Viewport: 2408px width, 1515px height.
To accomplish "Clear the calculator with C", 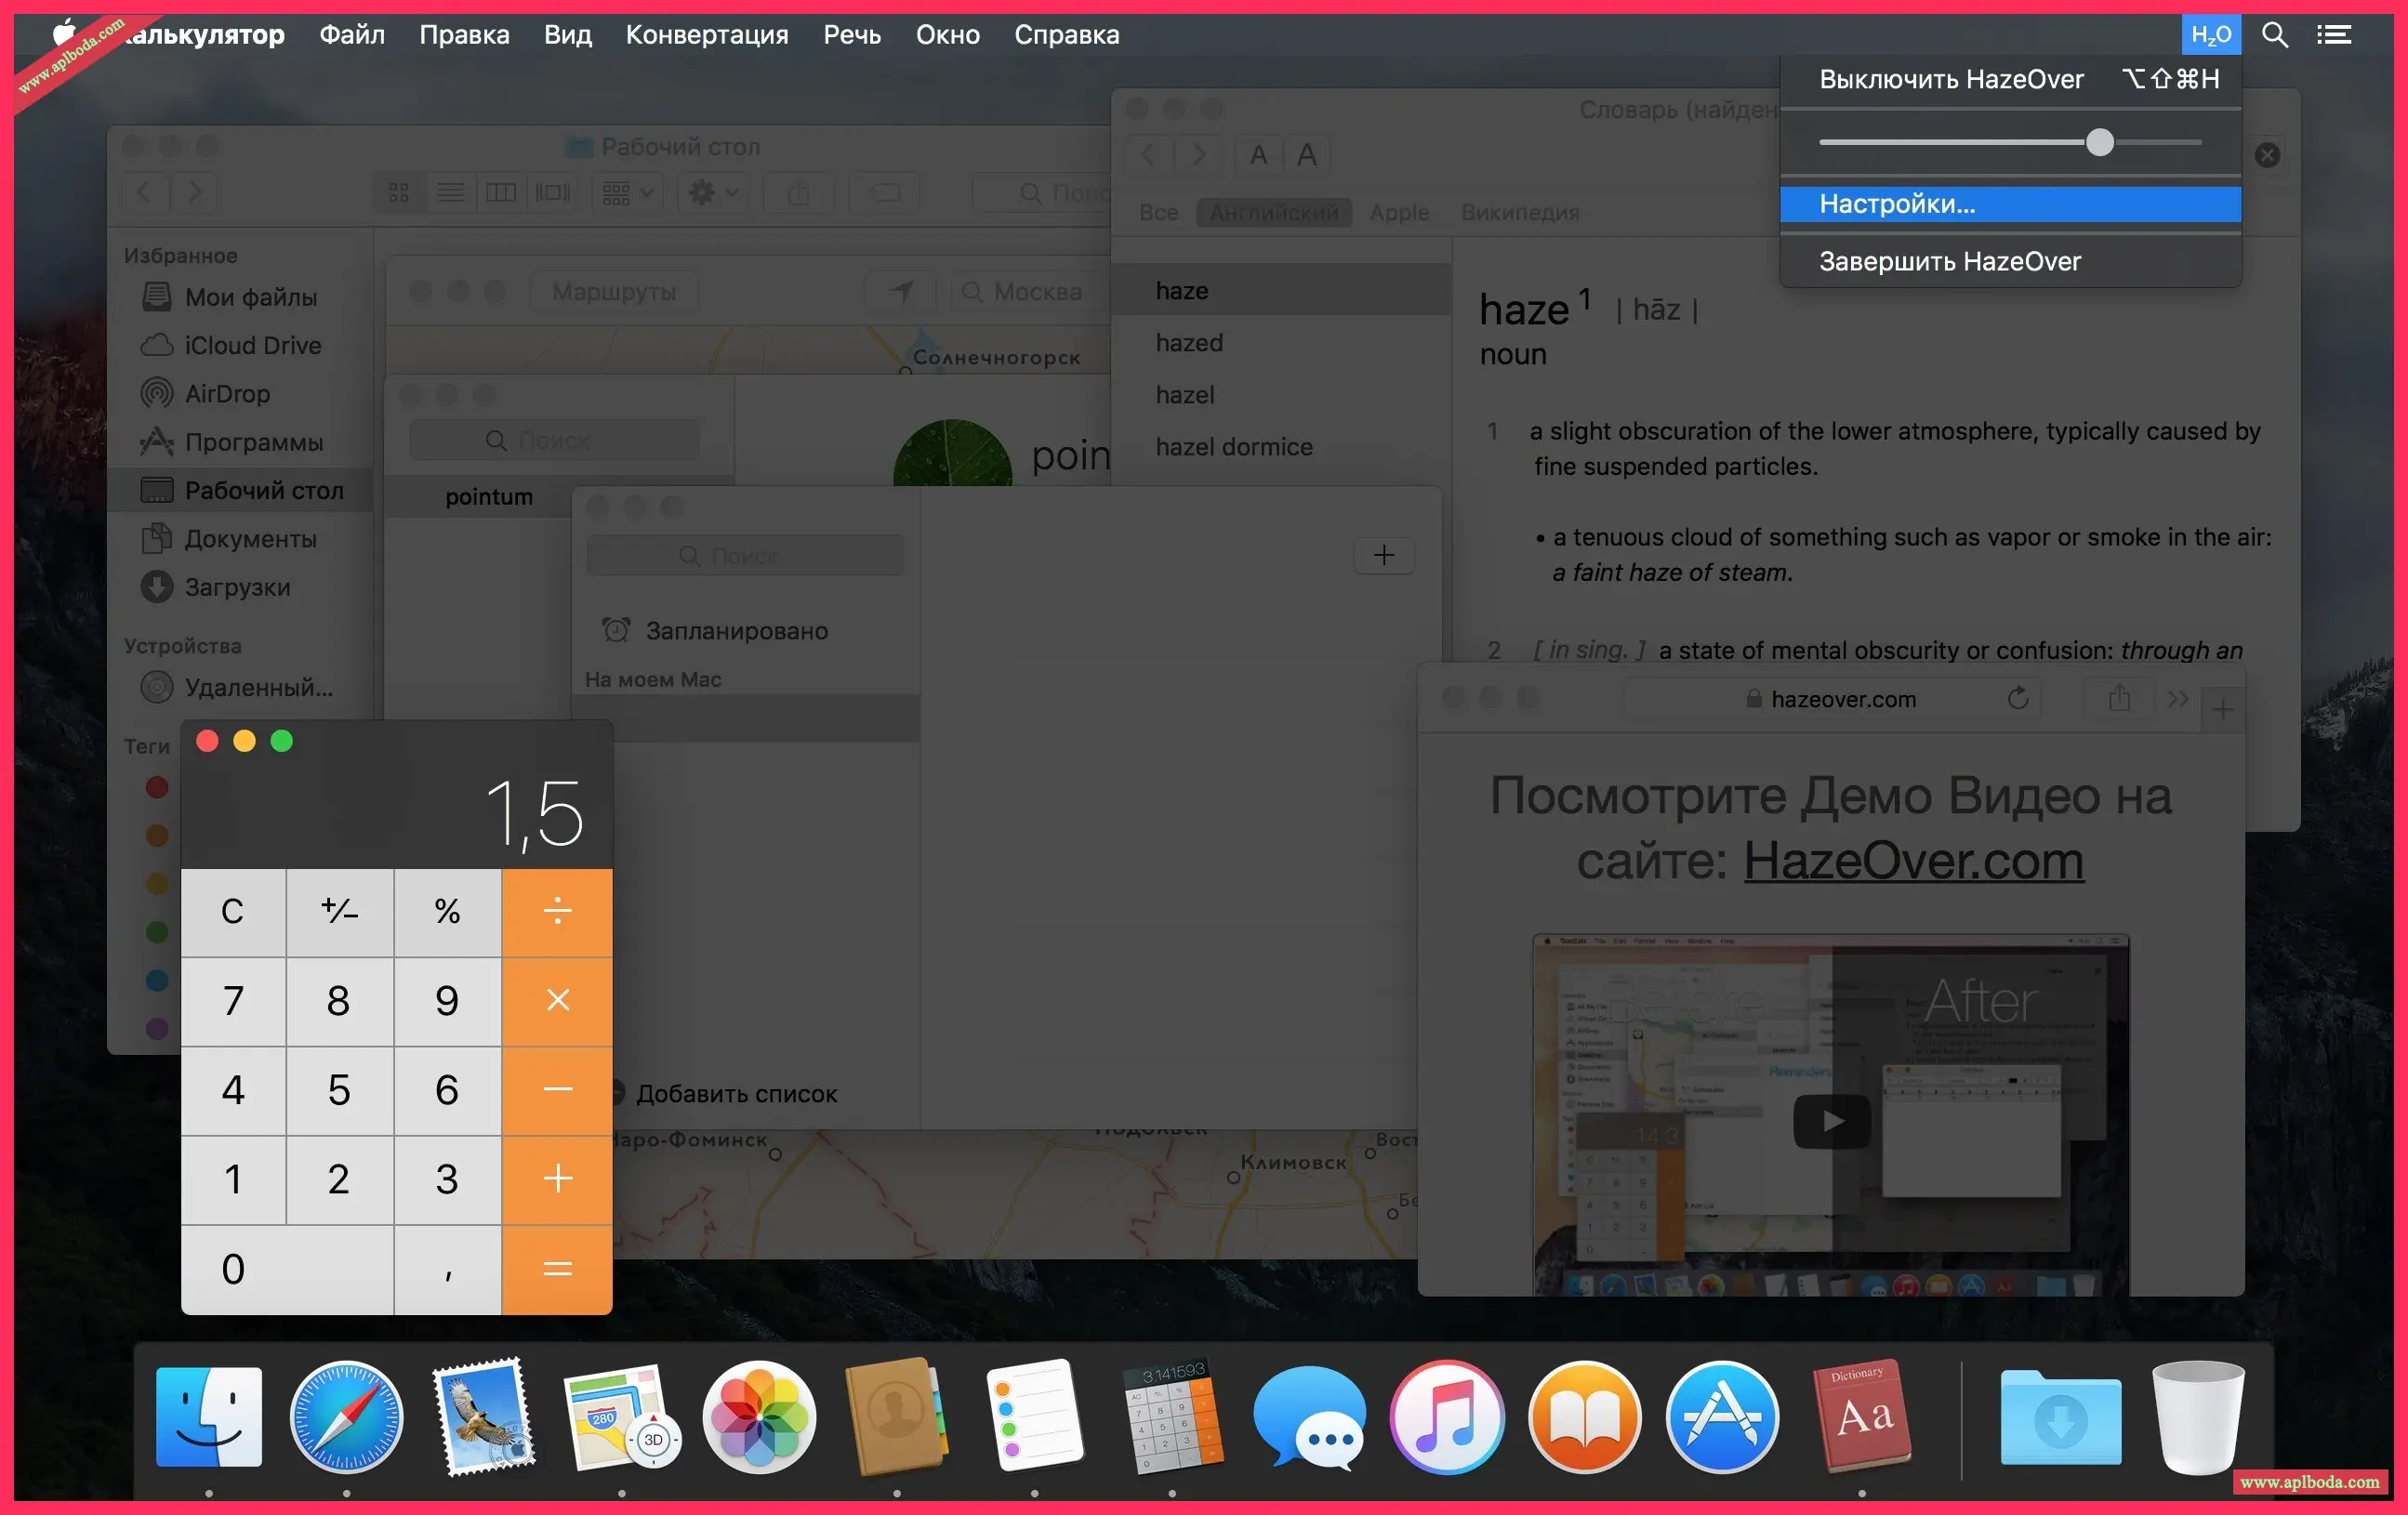I will coord(233,911).
